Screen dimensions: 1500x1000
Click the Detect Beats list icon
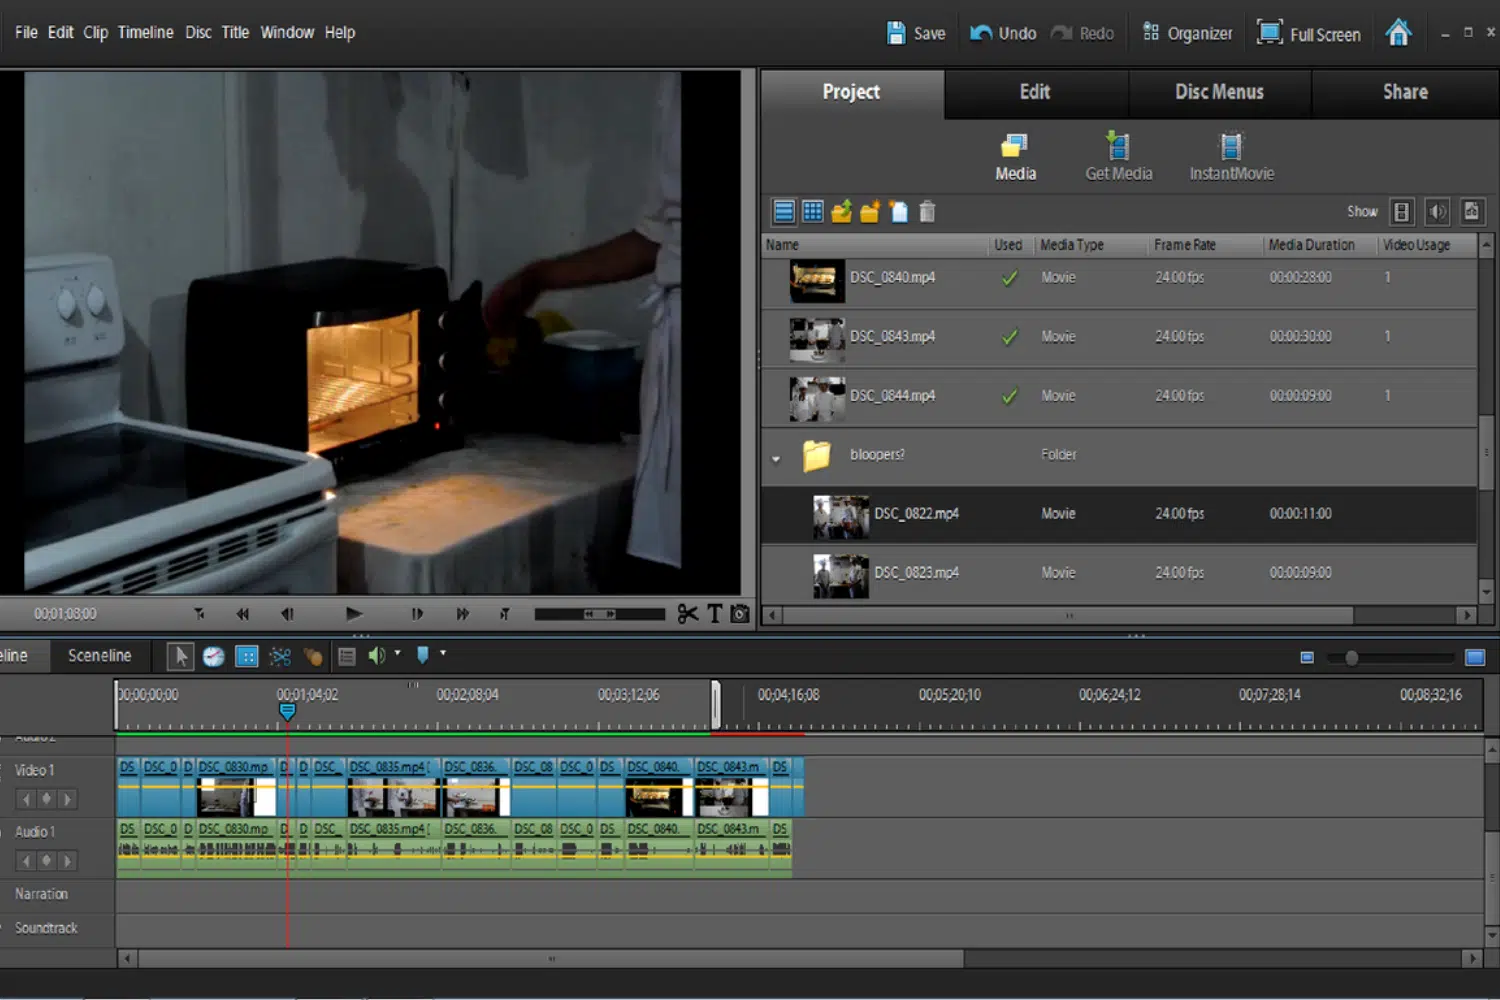pos(347,656)
